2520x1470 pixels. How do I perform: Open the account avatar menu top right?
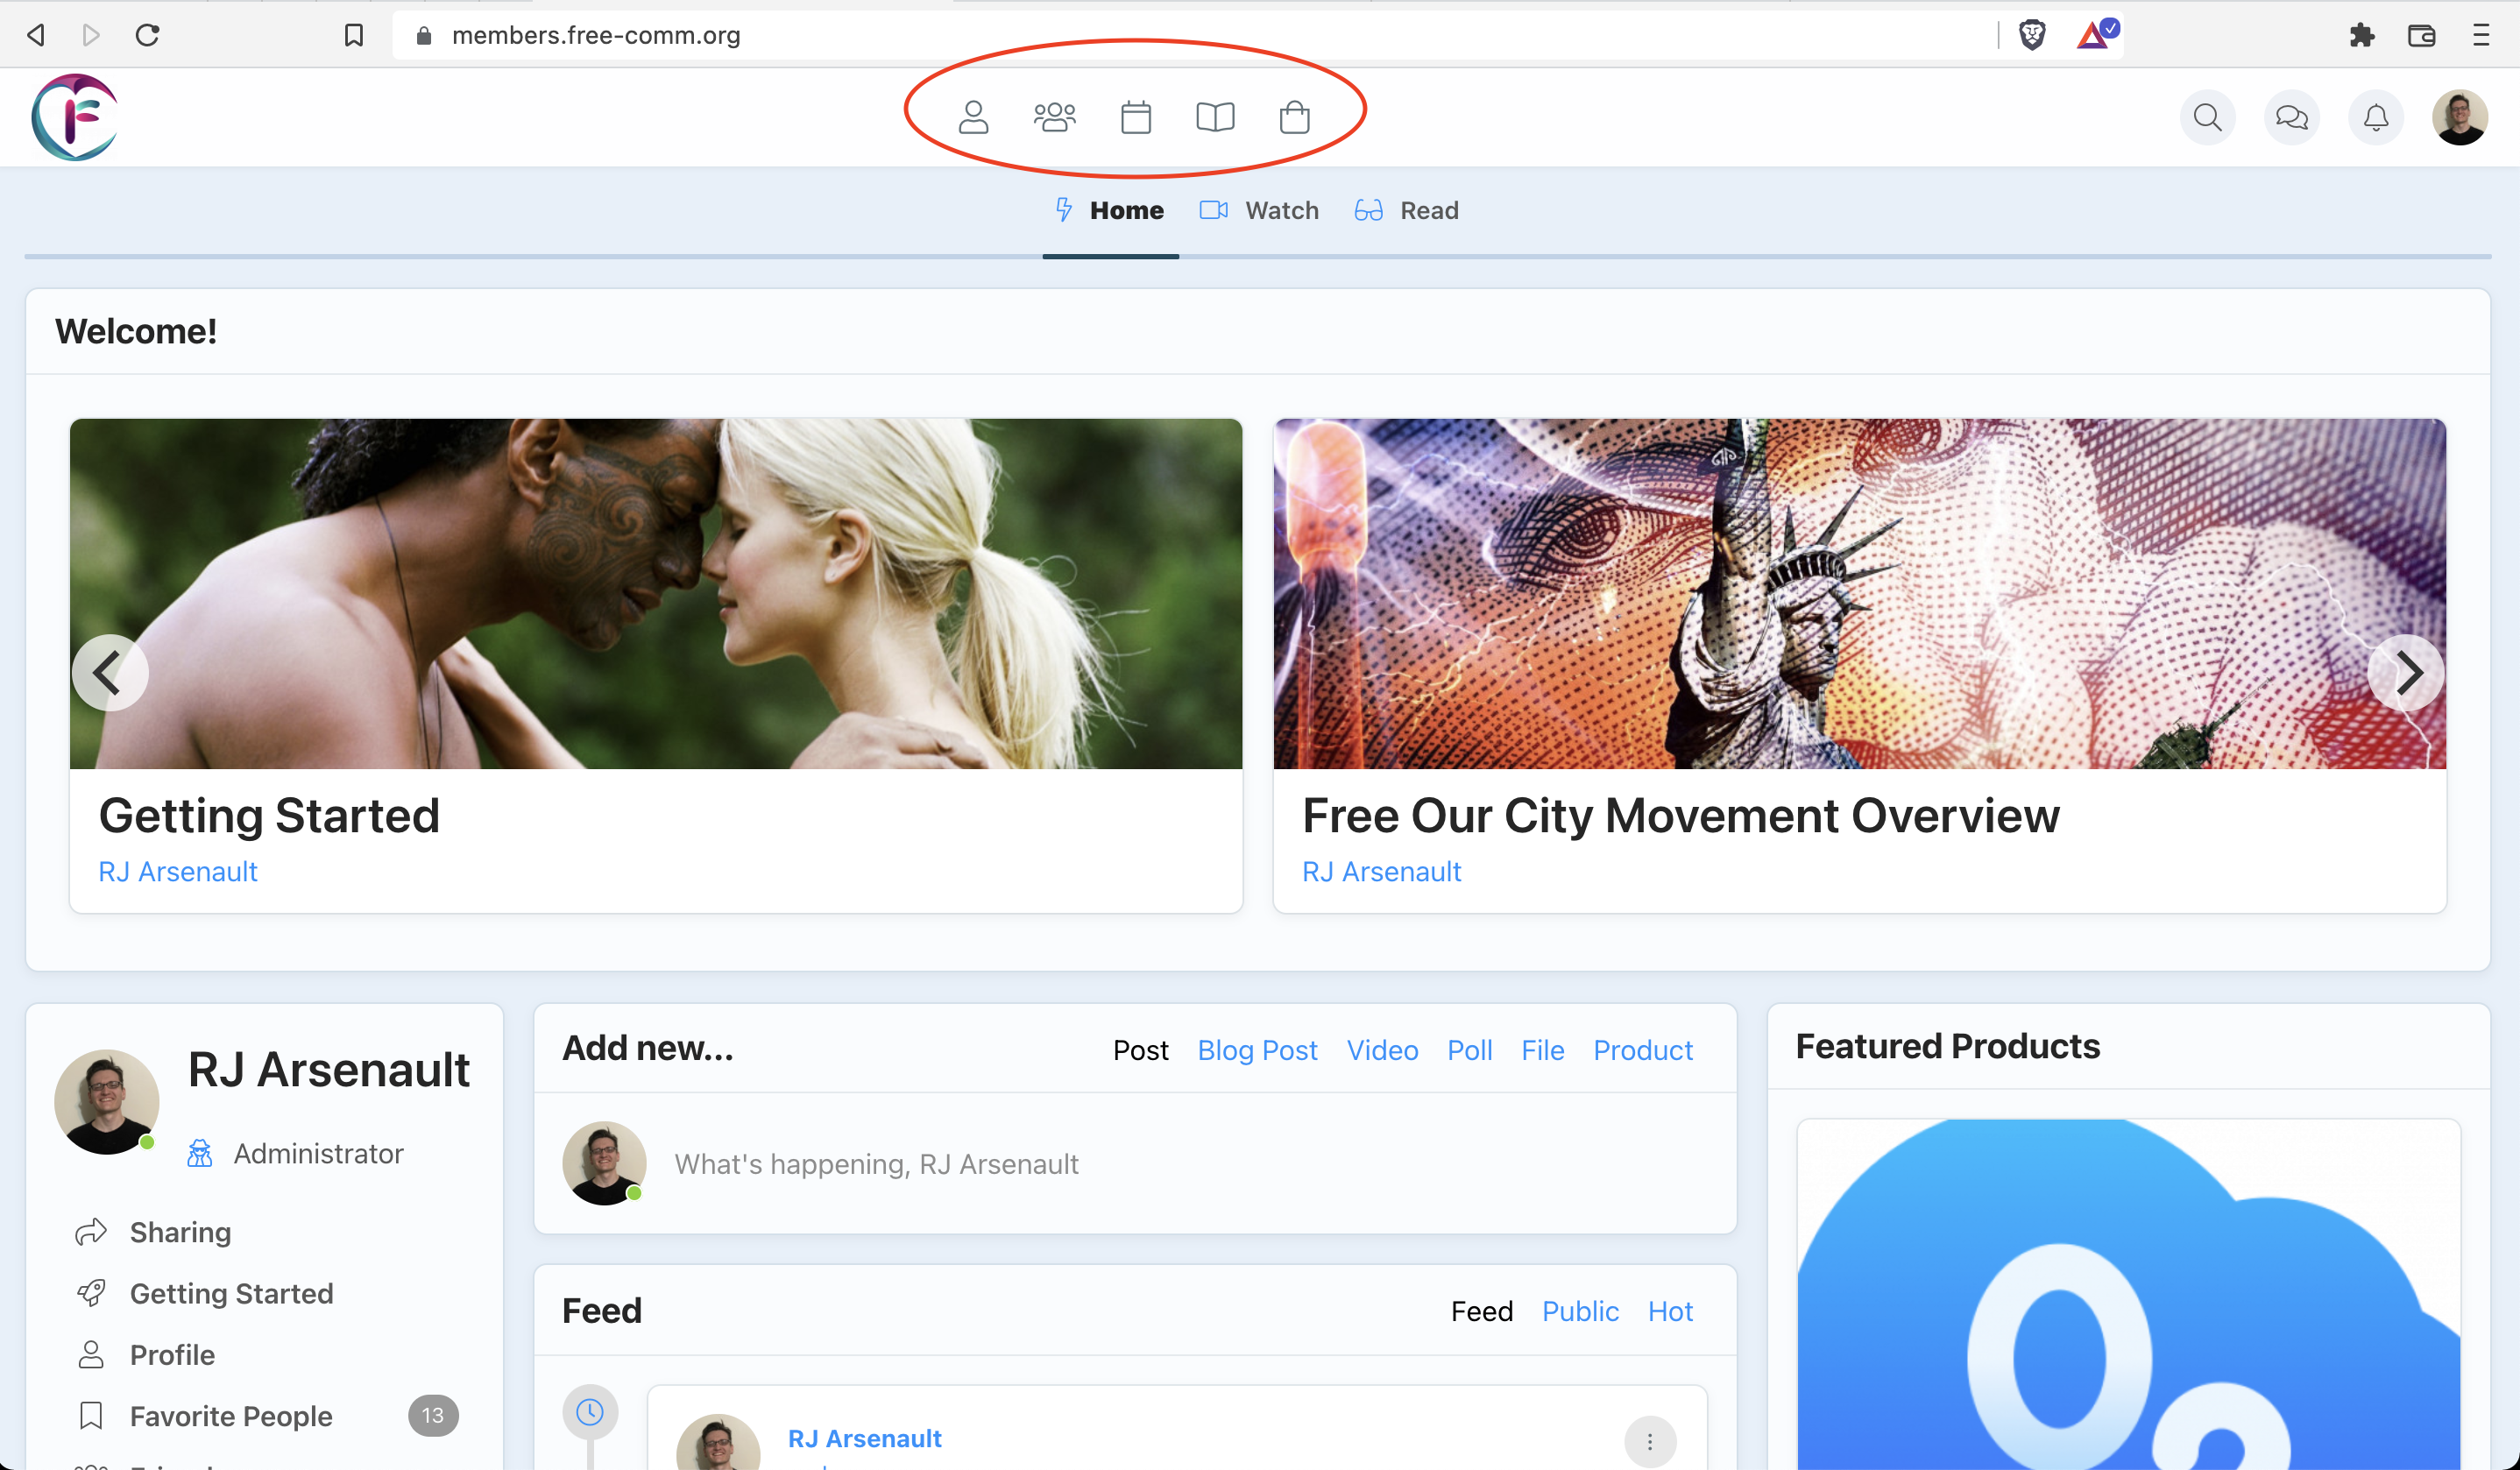pyautogui.click(x=2459, y=118)
